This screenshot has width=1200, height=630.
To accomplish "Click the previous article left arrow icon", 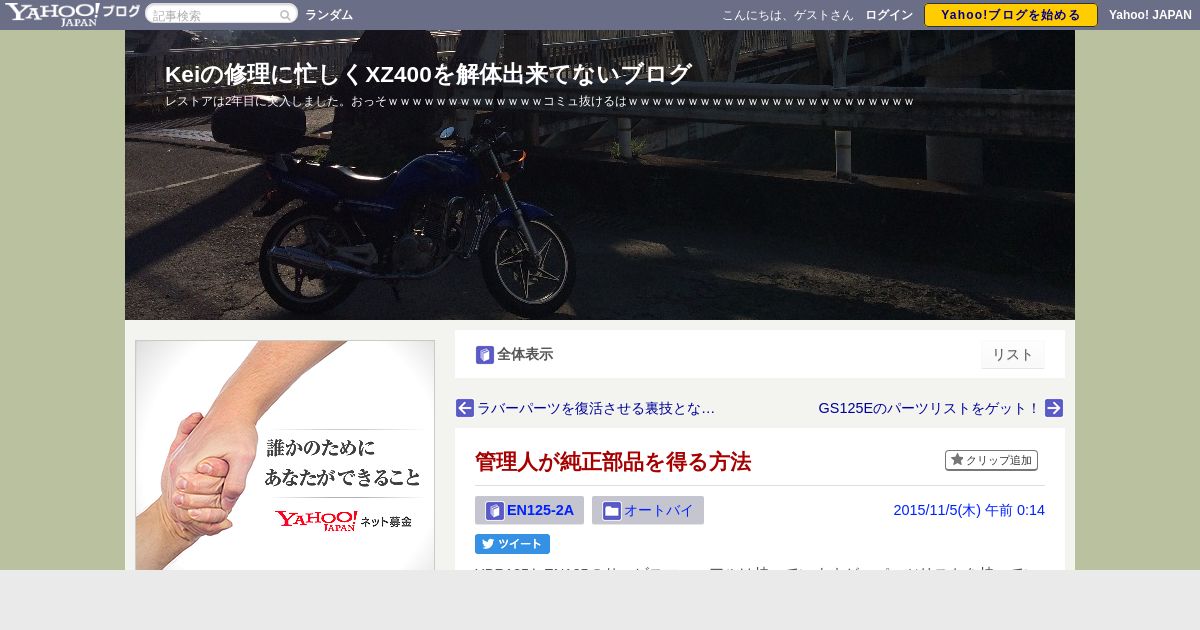I will click(465, 408).
